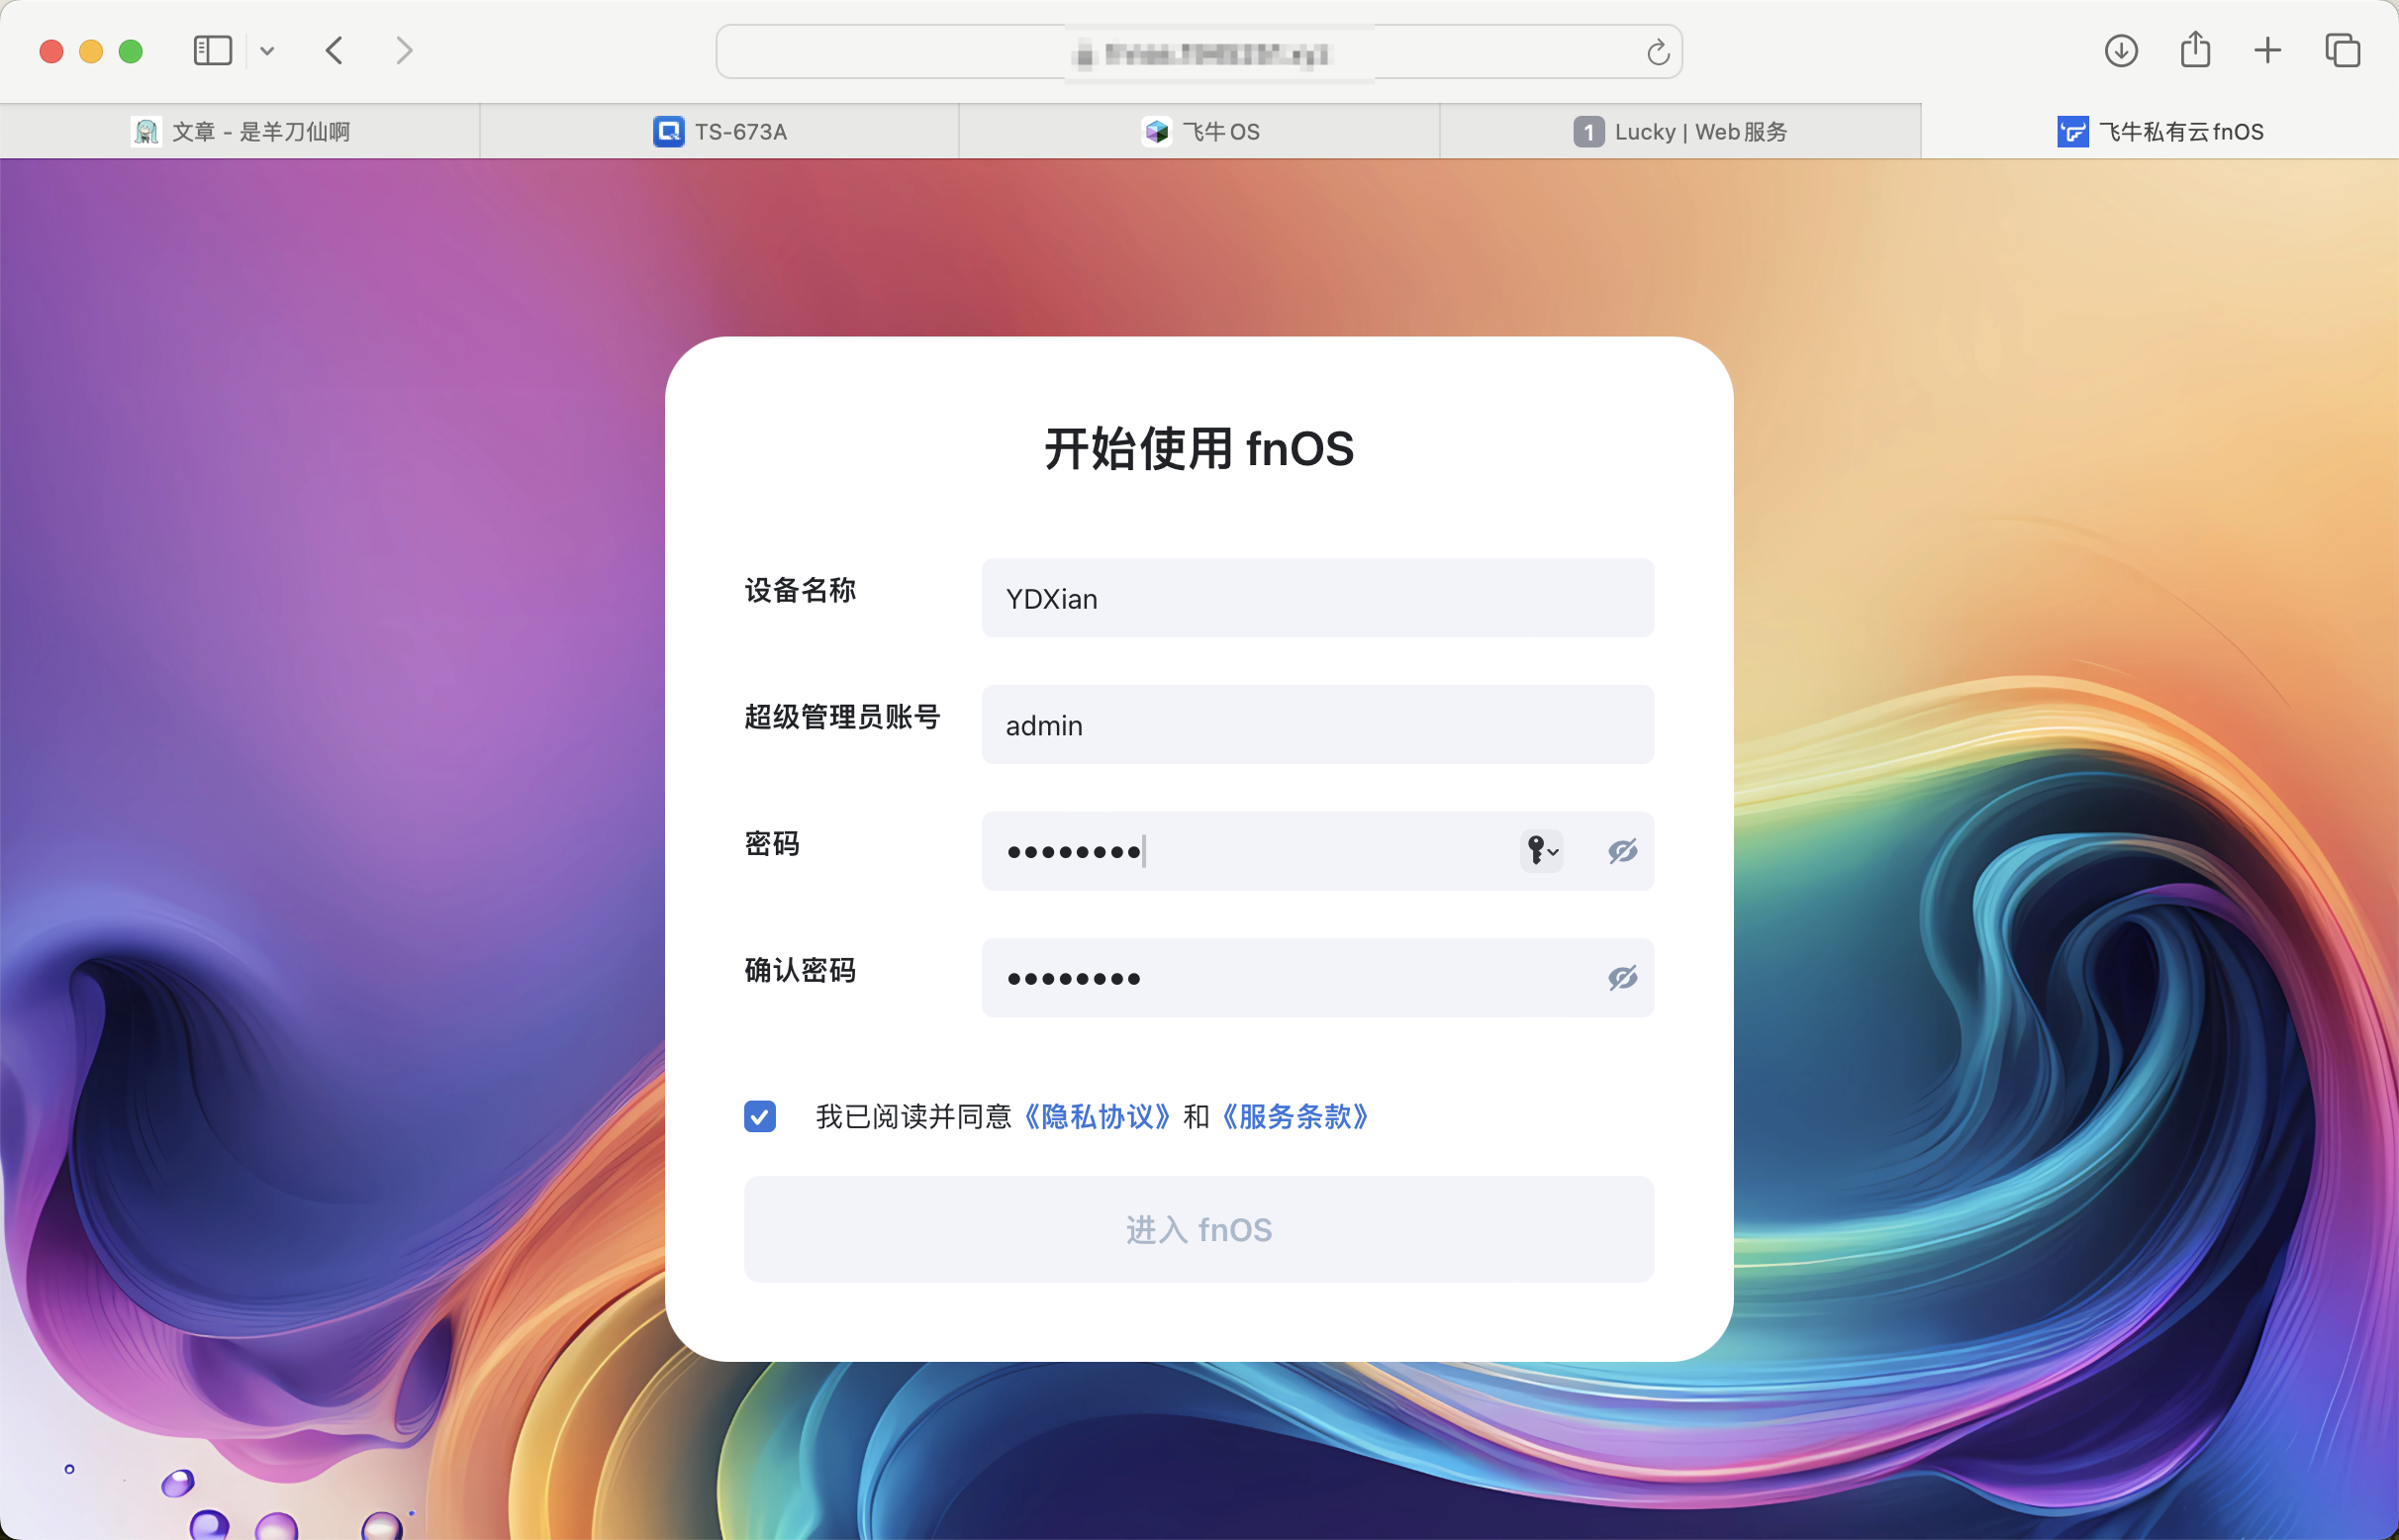2399x1540 pixels.
Task: Show password in the 确认密码 field
Action: (1622, 978)
